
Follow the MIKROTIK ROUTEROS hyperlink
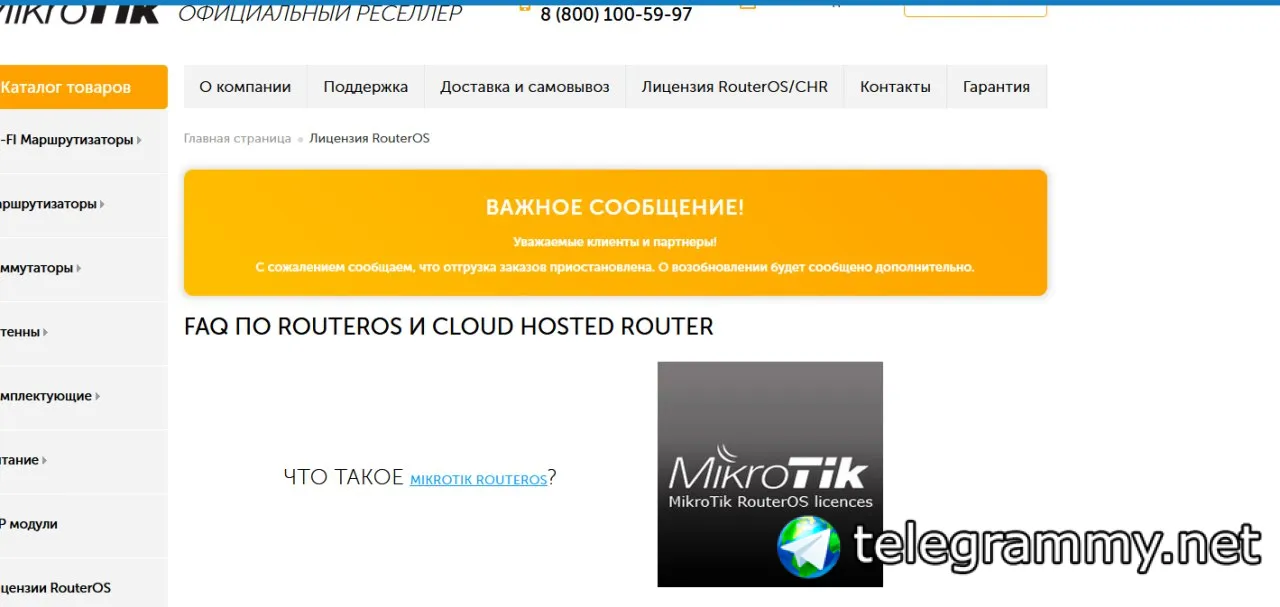point(478,480)
